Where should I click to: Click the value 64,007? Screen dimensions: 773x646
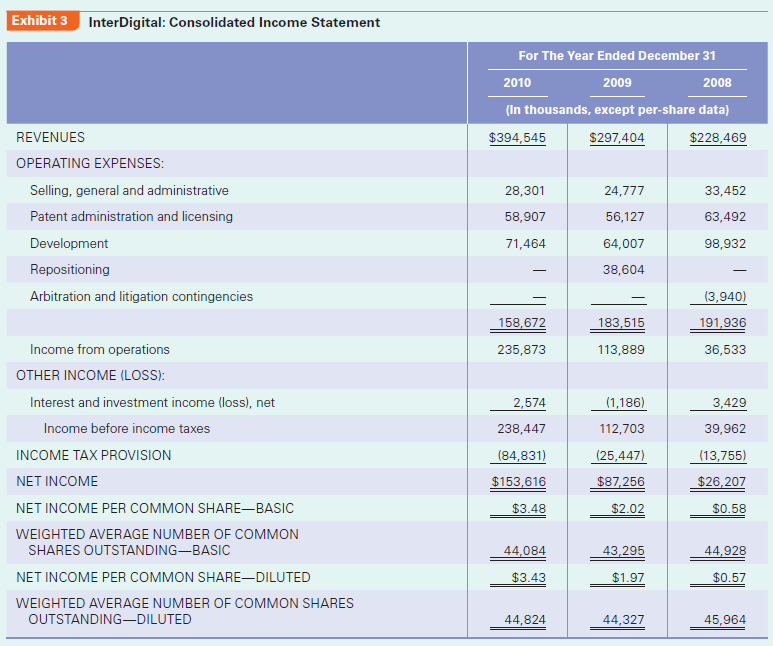click(x=624, y=244)
